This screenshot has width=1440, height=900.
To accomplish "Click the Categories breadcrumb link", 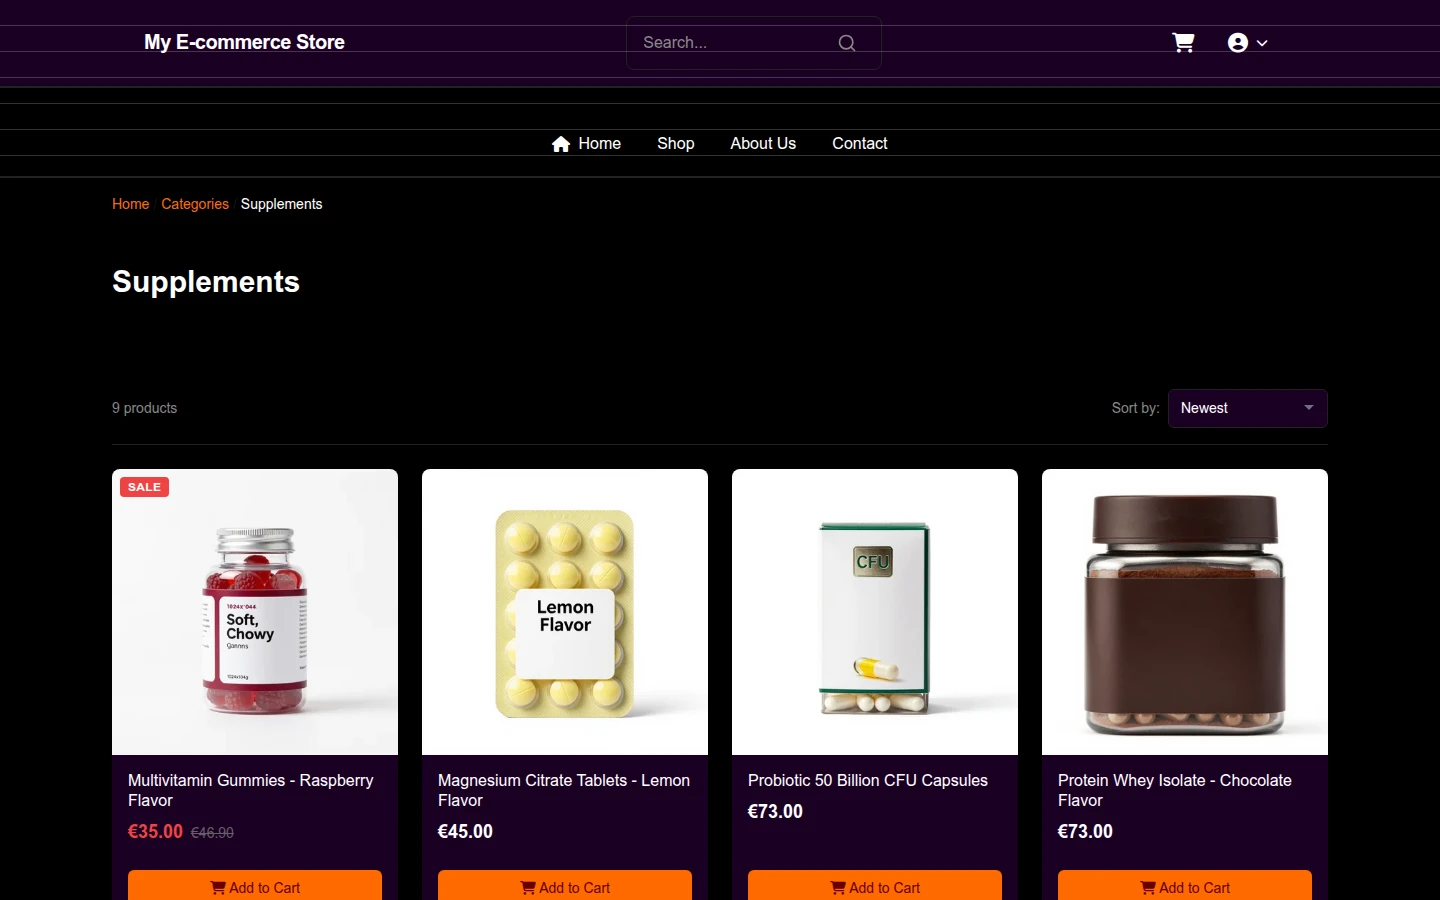I will pyautogui.click(x=195, y=204).
